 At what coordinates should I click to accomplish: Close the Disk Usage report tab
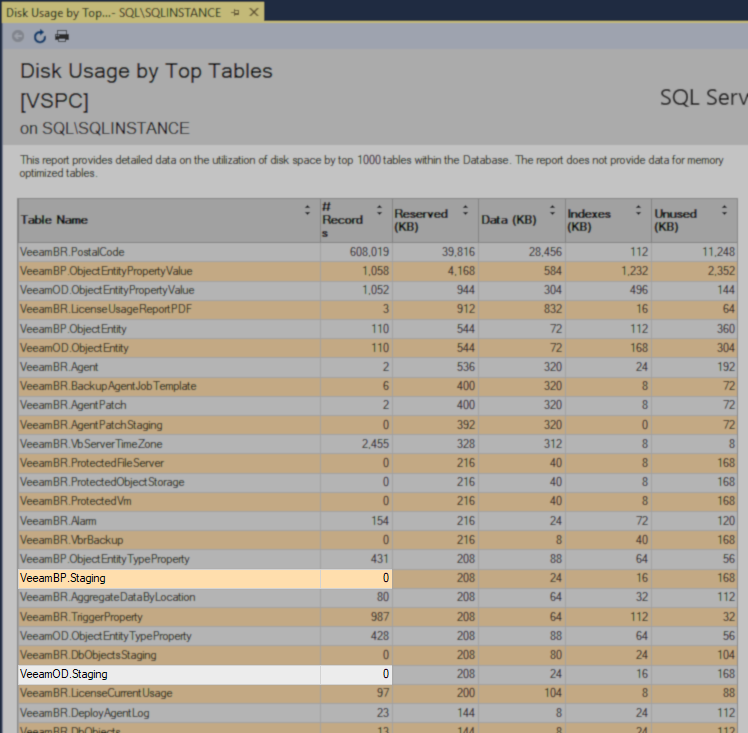click(254, 12)
